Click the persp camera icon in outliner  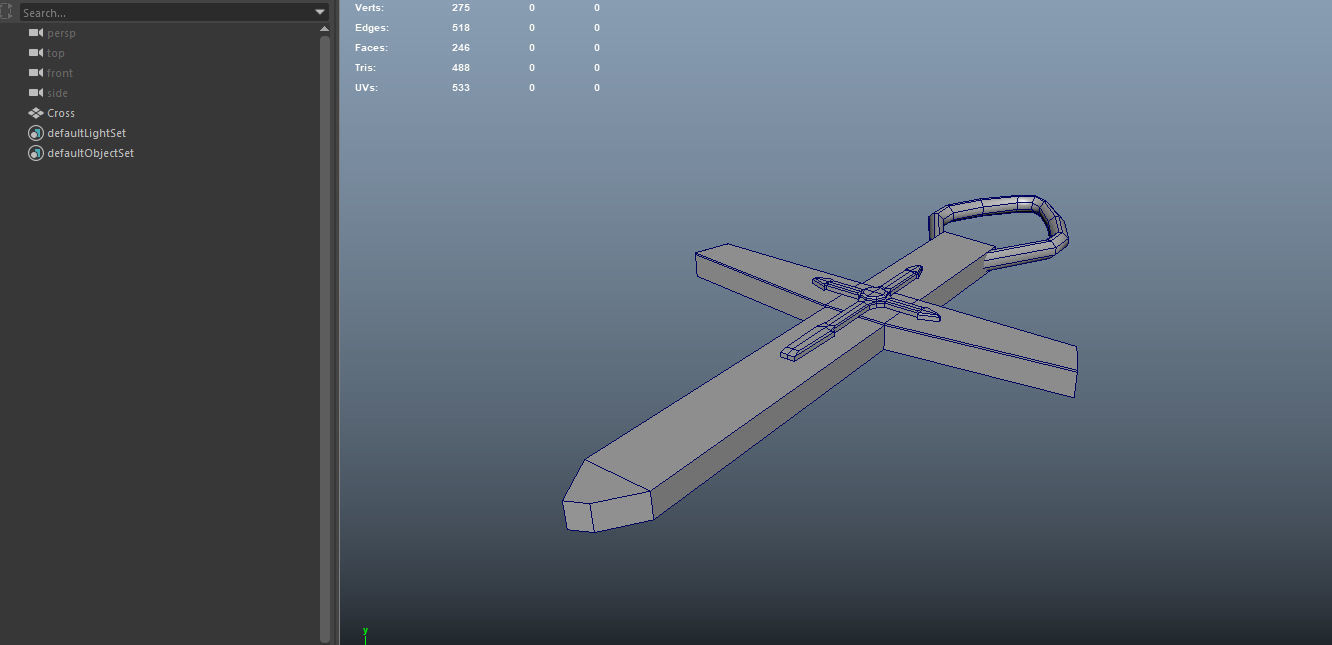(36, 33)
